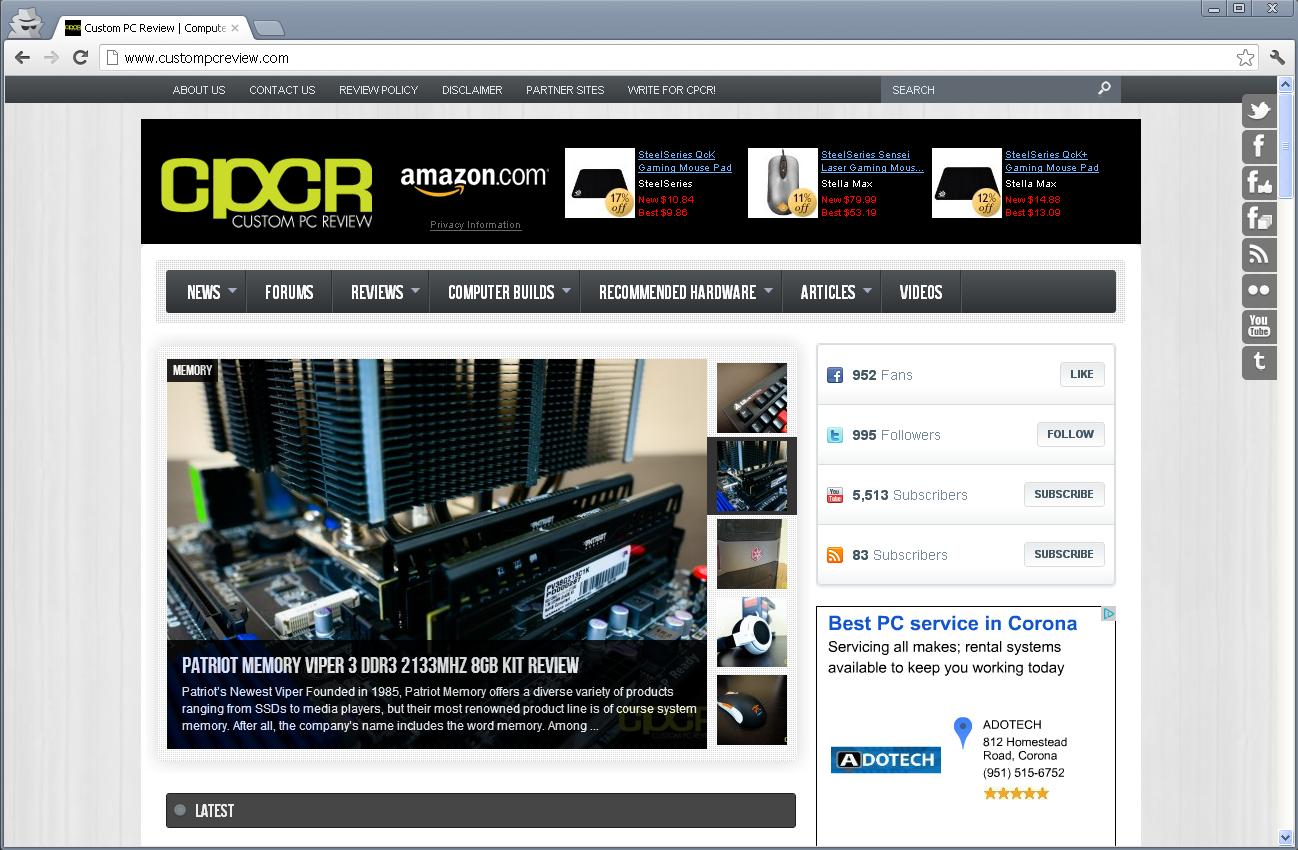This screenshot has width=1298, height=850.
Task: Select the keyboard slider thumbnail
Action: (x=752, y=398)
